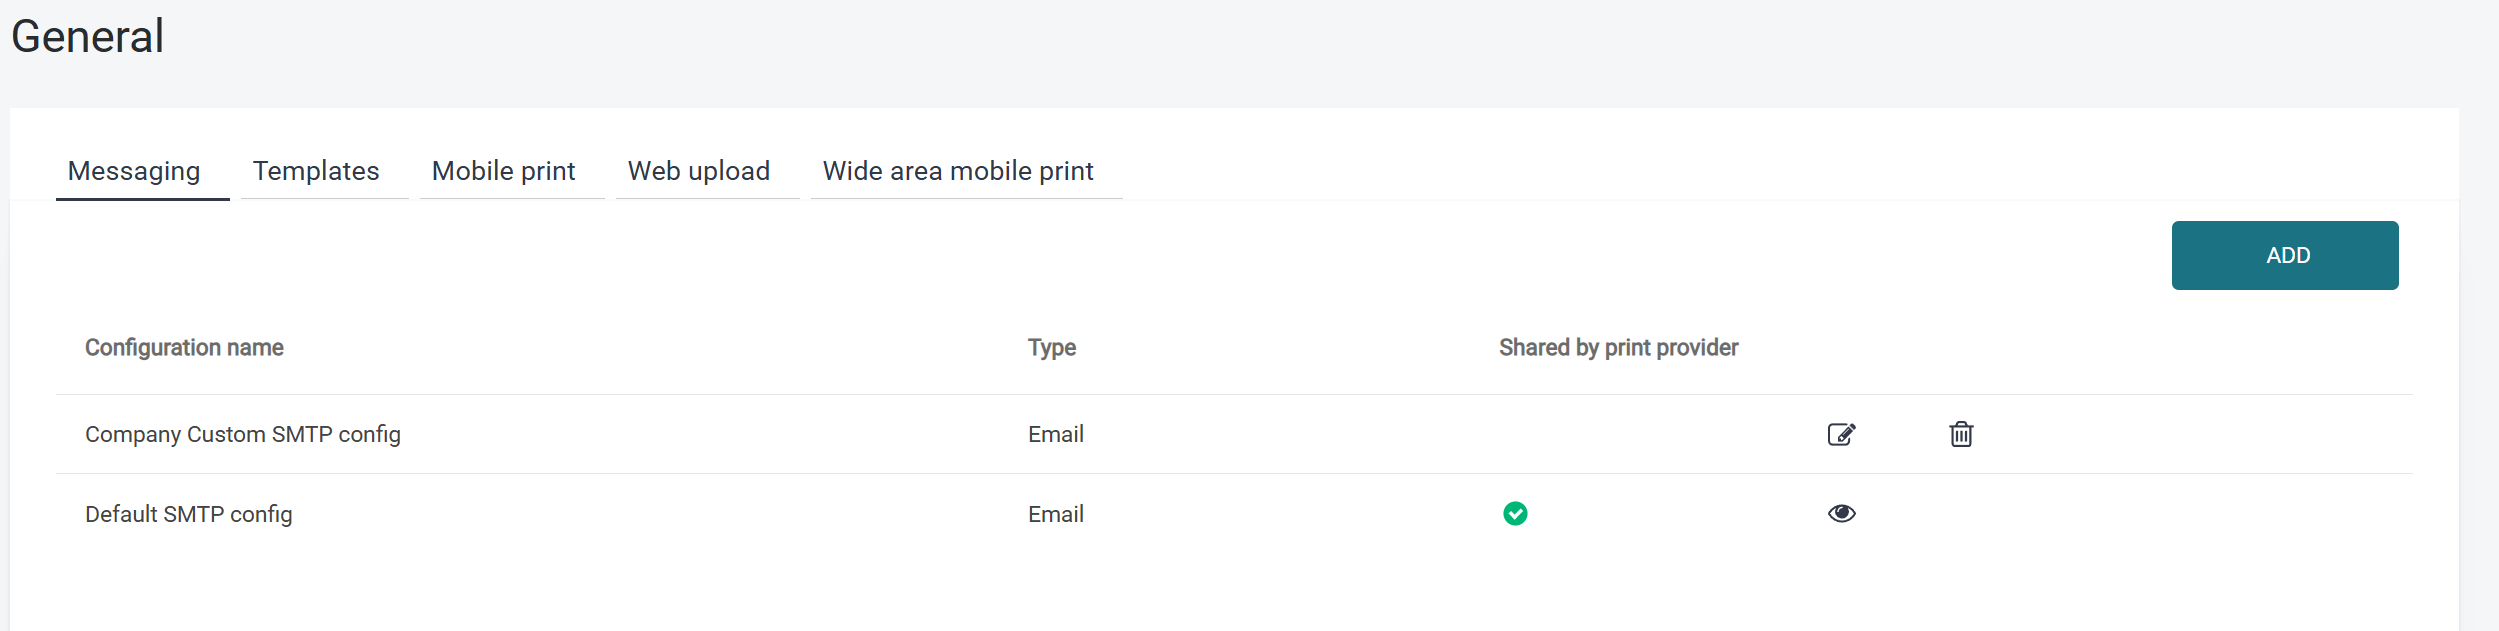Edit the Company Custom SMTP config

[x=1841, y=434]
